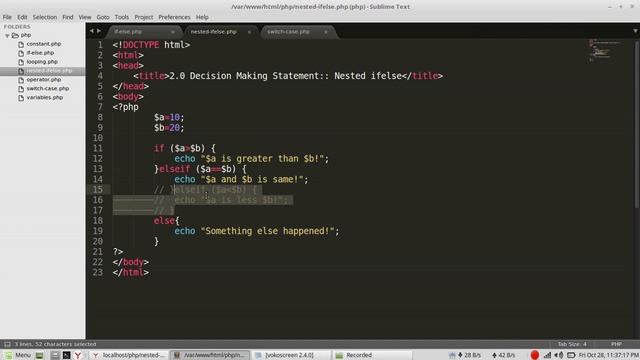Image resolution: width=640 pixels, height=360 pixels.
Task: Open the Tab Size: 4 selector
Action: coord(572,344)
